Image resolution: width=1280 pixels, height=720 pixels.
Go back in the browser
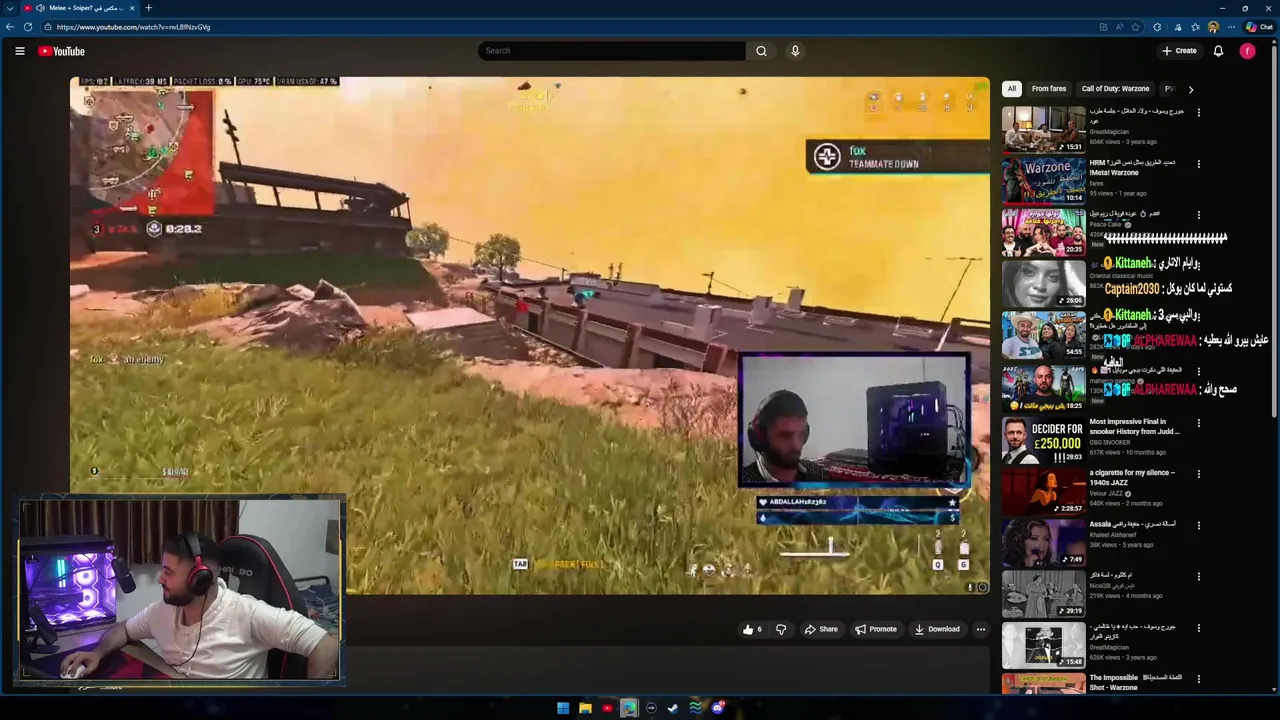tap(10, 27)
